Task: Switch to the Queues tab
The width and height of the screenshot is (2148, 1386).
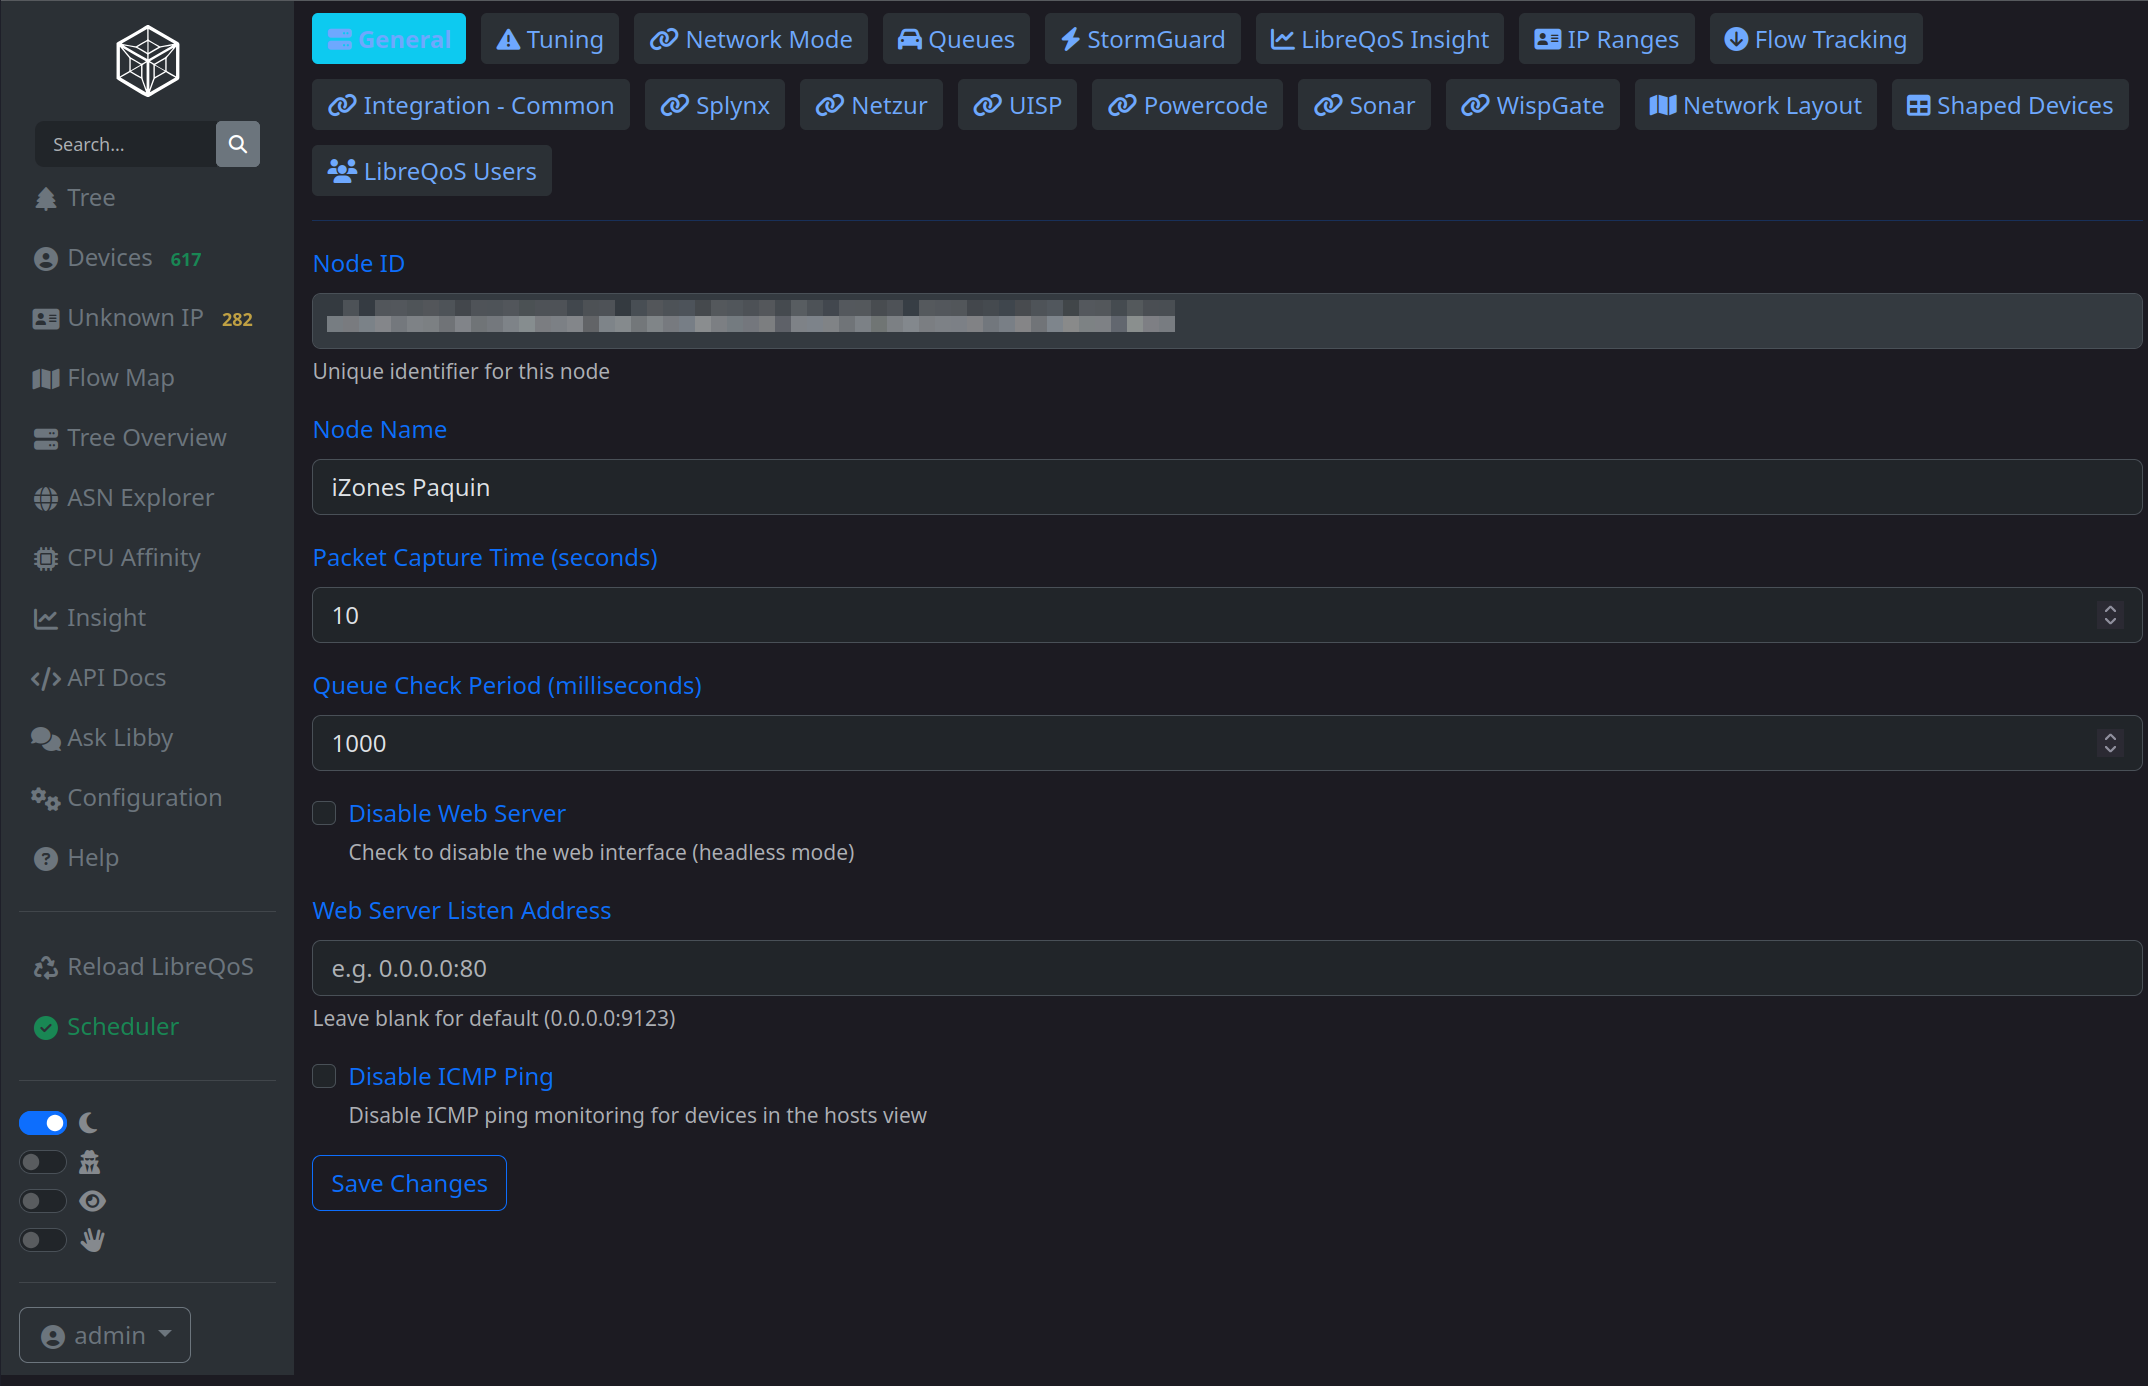Action: click(x=956, y=39)
